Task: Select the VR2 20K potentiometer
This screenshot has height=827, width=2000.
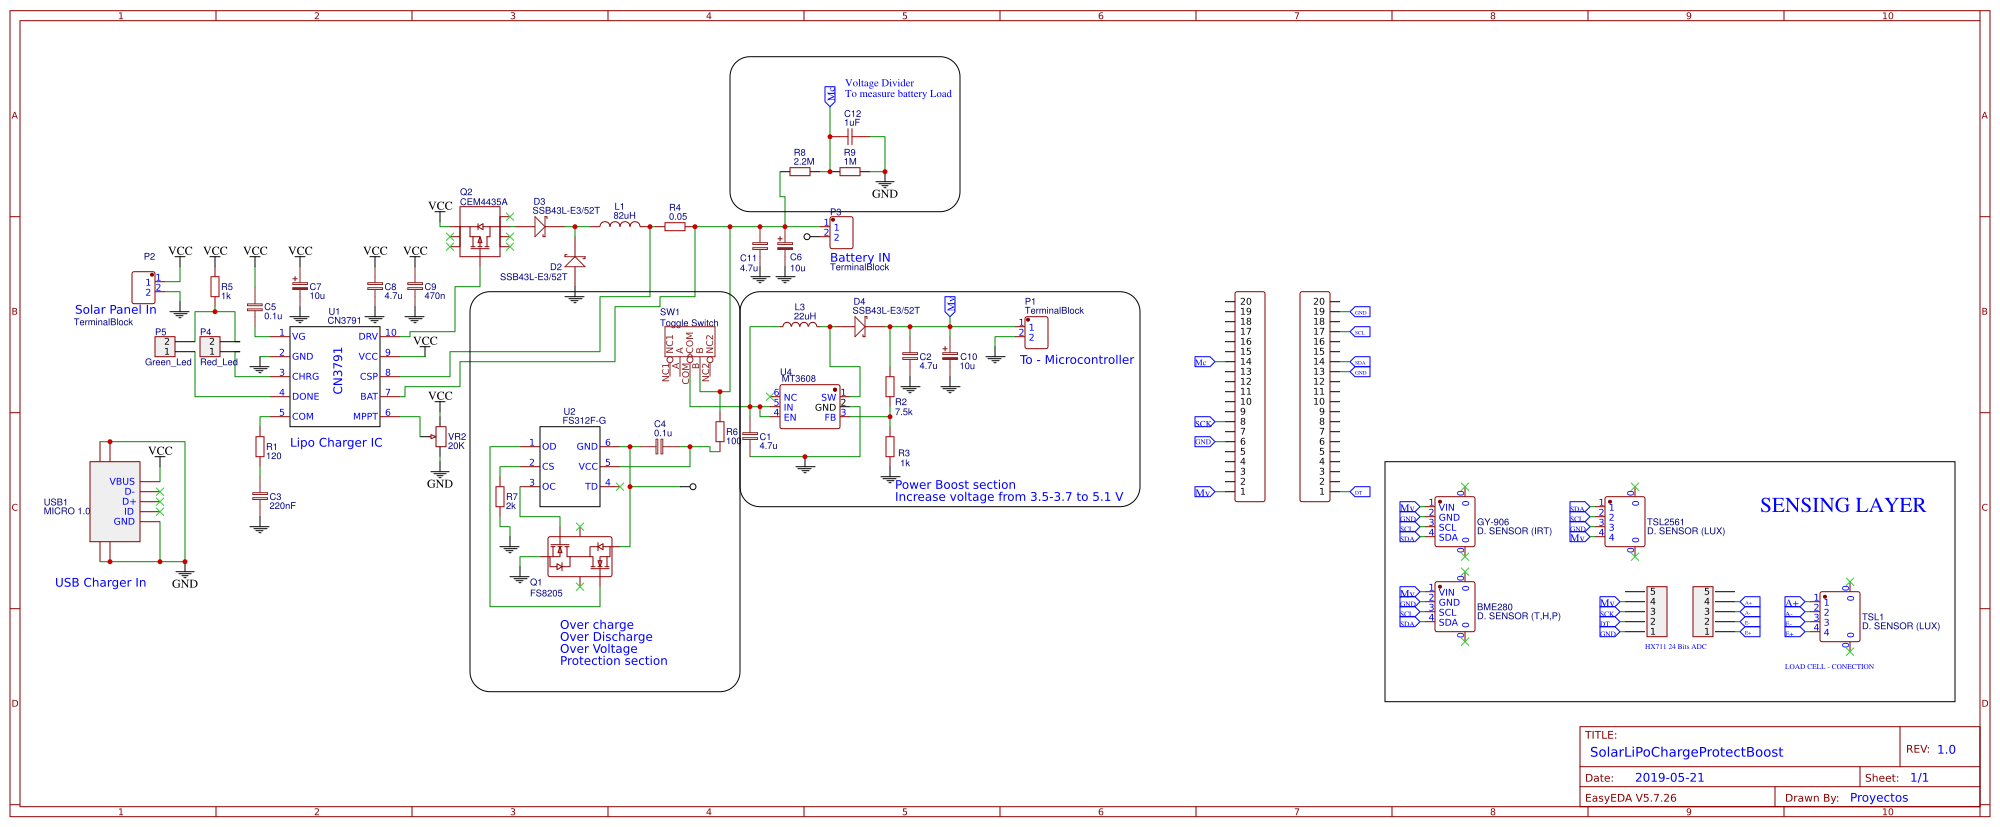Action: tap(441, 436)
